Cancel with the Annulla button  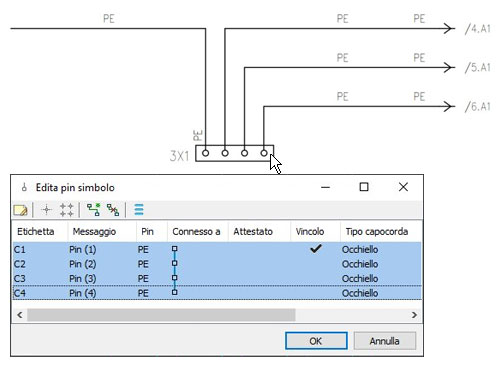(x=384, y=341)
